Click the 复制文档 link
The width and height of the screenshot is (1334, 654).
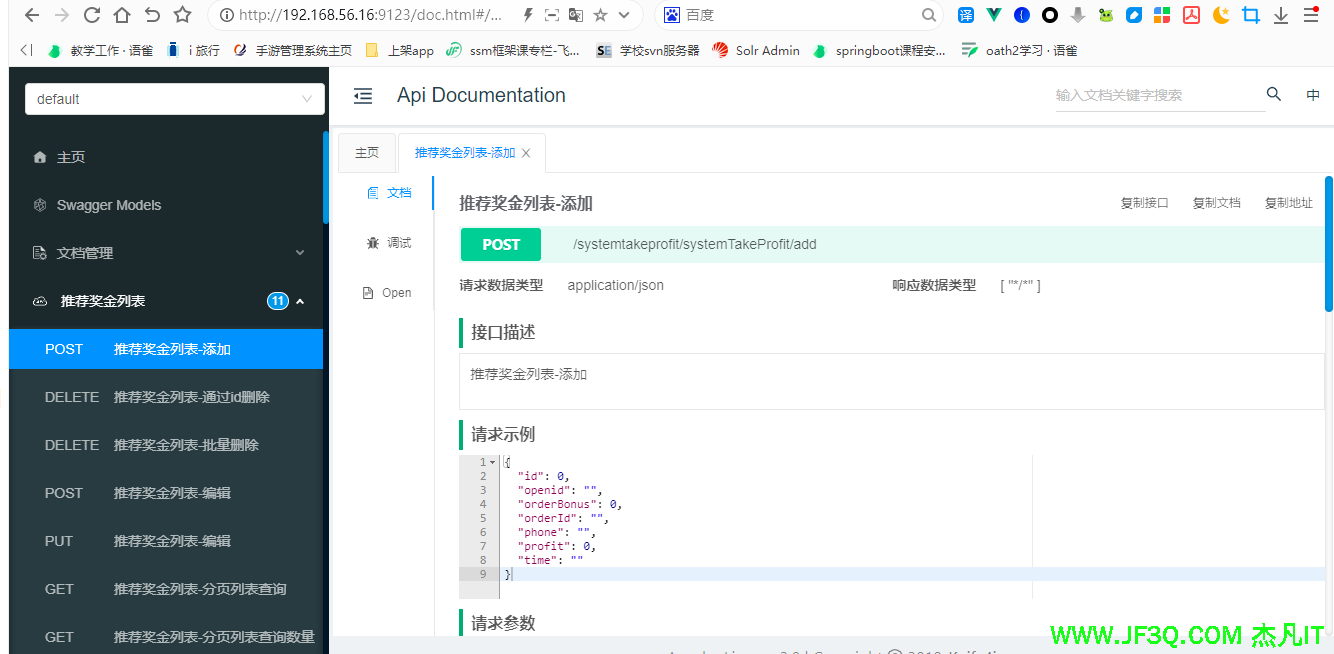(x=1216, y=203)
